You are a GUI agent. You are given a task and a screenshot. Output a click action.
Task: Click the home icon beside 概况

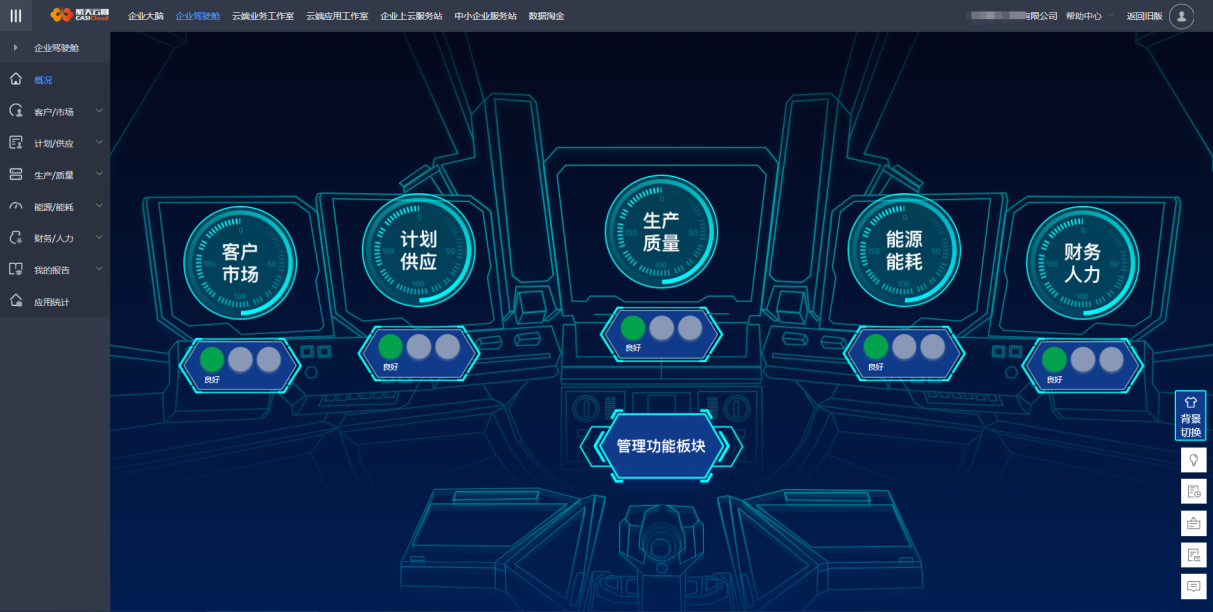coord(16,79)
